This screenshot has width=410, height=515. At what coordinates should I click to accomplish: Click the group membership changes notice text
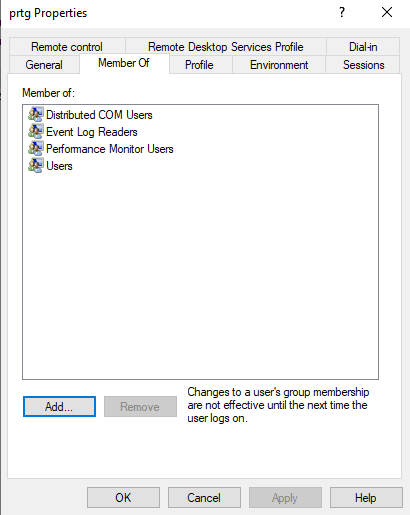click(278, 405)
